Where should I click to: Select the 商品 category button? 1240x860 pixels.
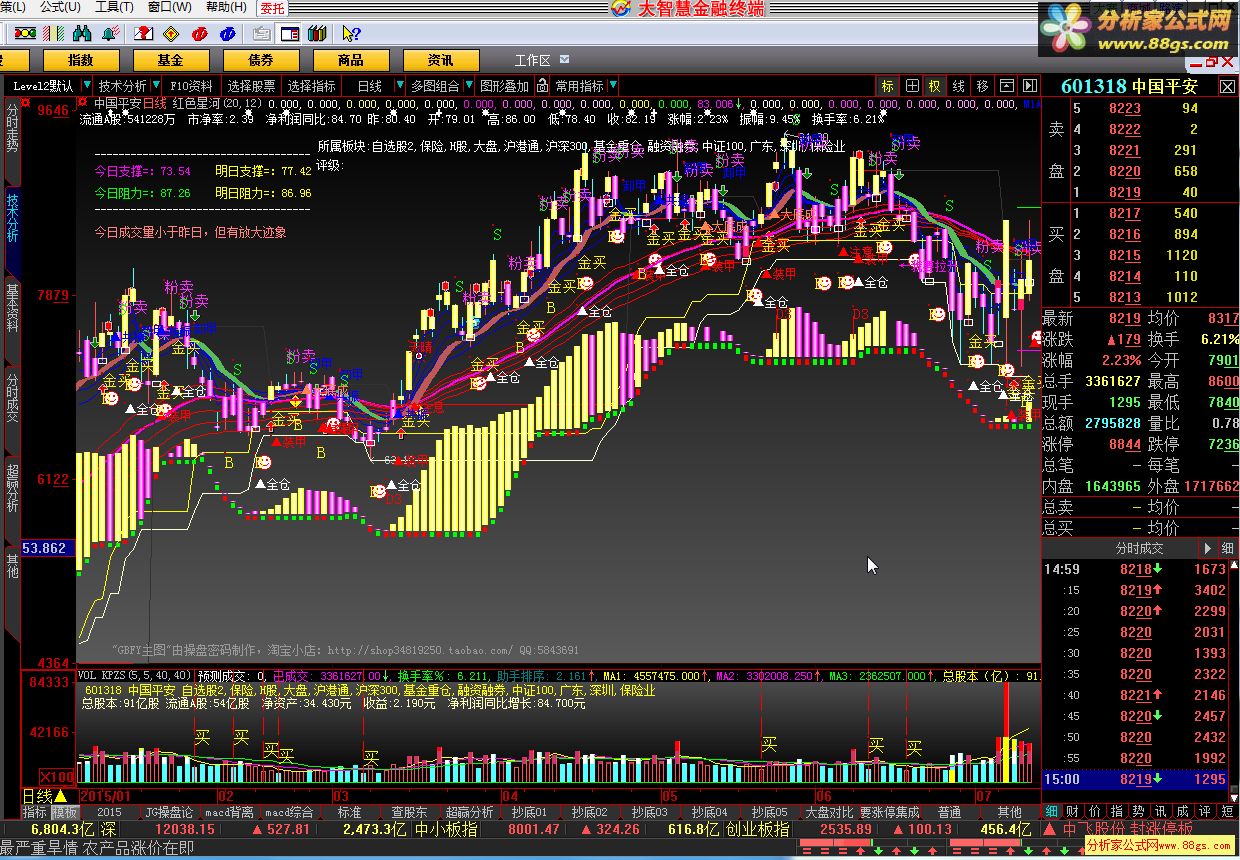(x=351, y=60)
